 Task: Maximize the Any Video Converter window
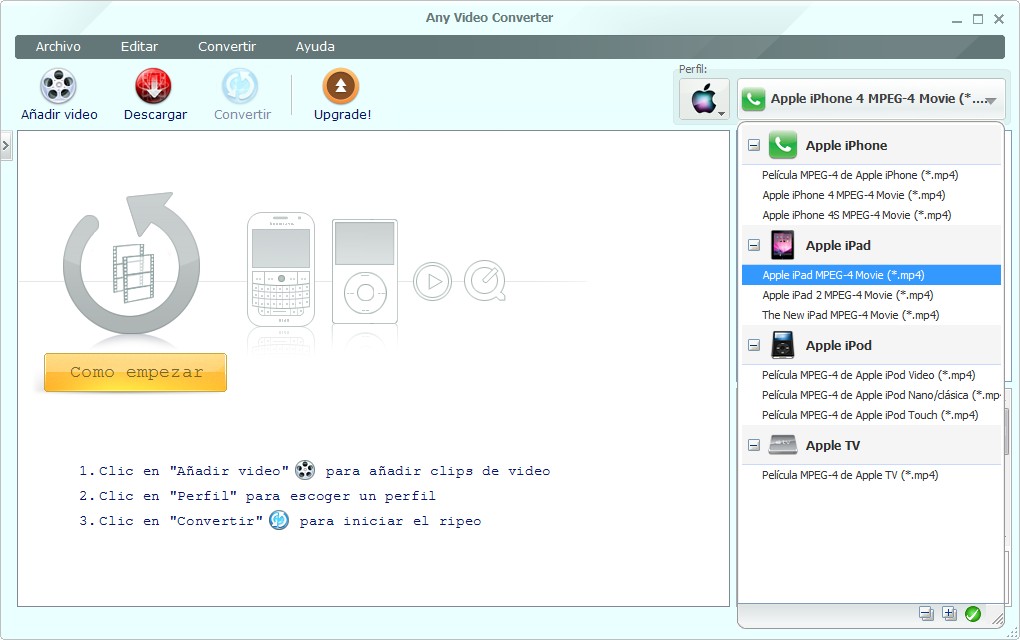(x=978, y=20)
